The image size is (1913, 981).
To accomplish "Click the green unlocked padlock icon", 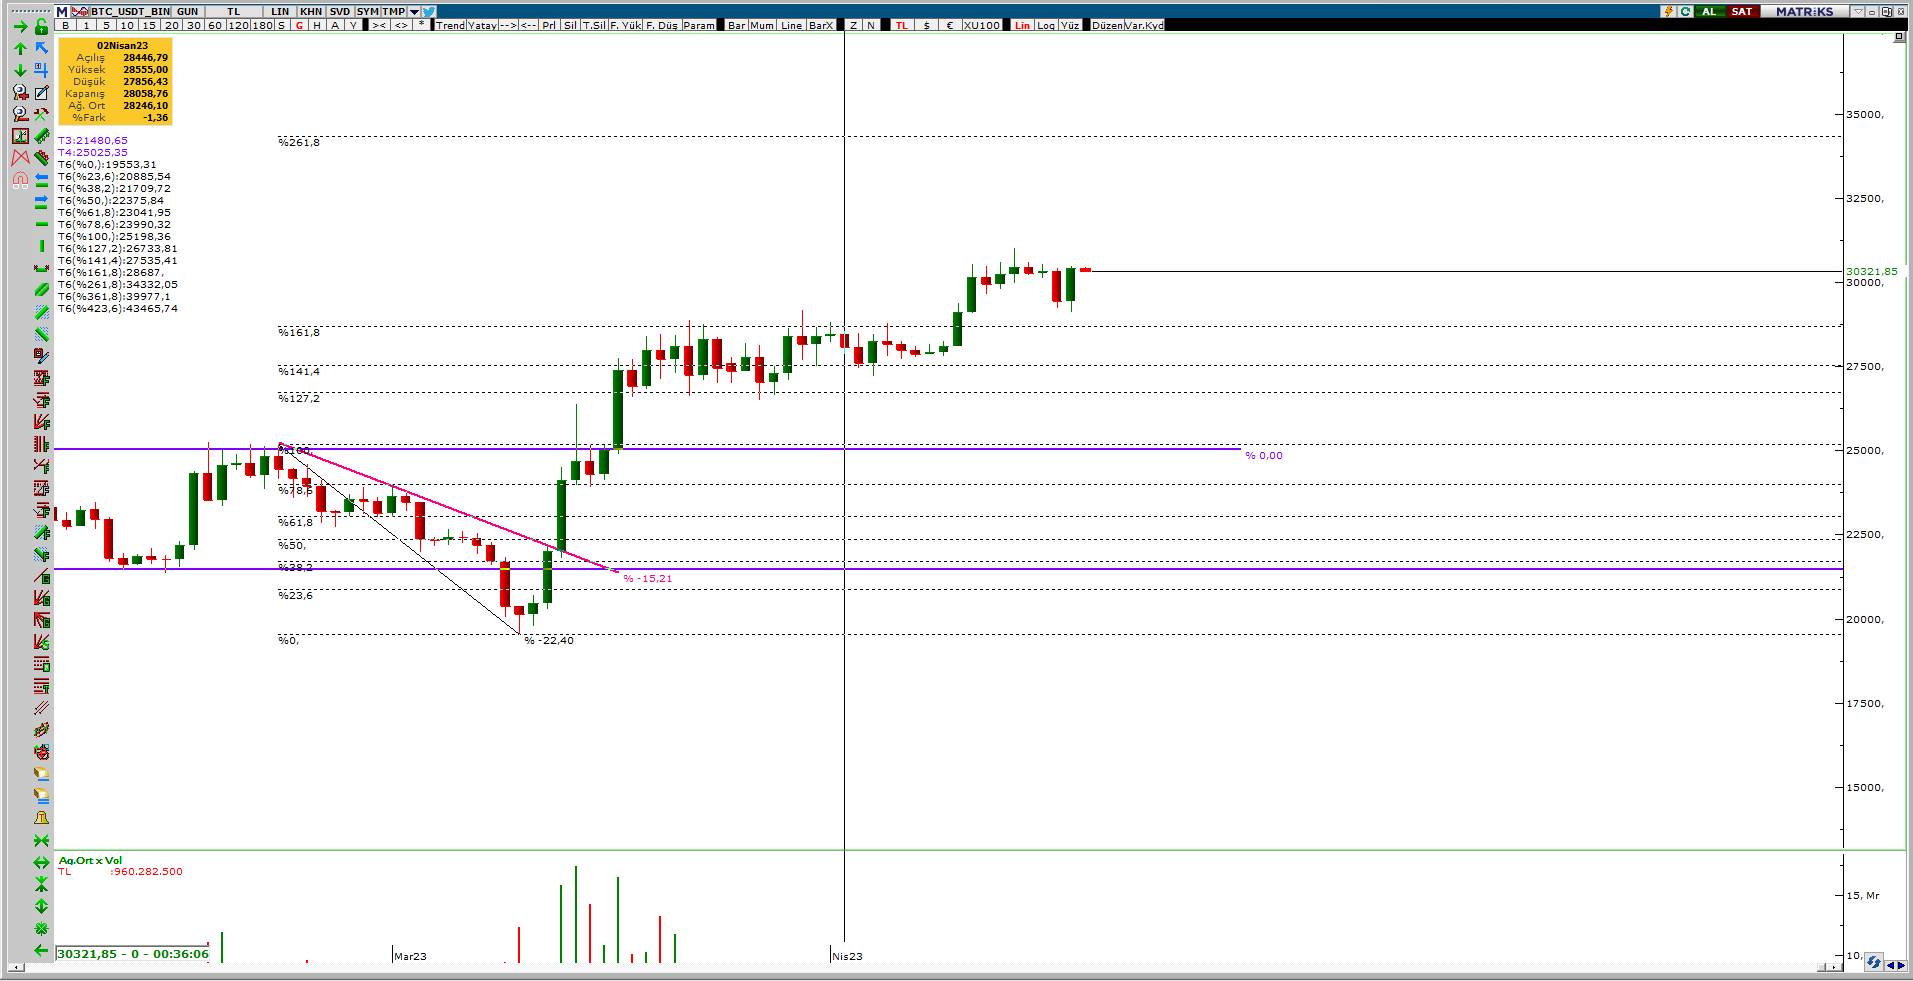I will point(41,27).
